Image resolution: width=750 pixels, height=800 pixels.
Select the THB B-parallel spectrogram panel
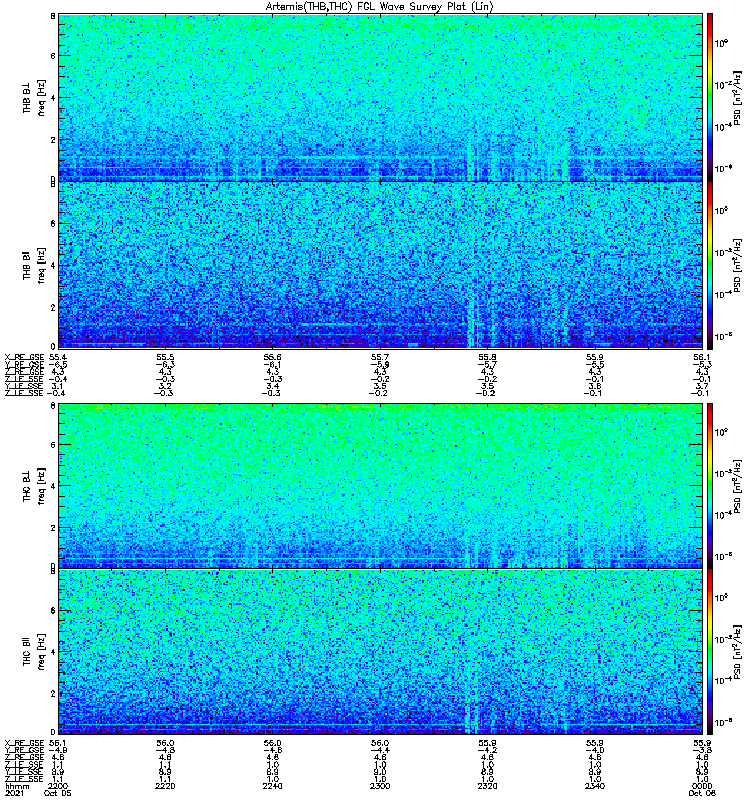[x=380, y=265]
